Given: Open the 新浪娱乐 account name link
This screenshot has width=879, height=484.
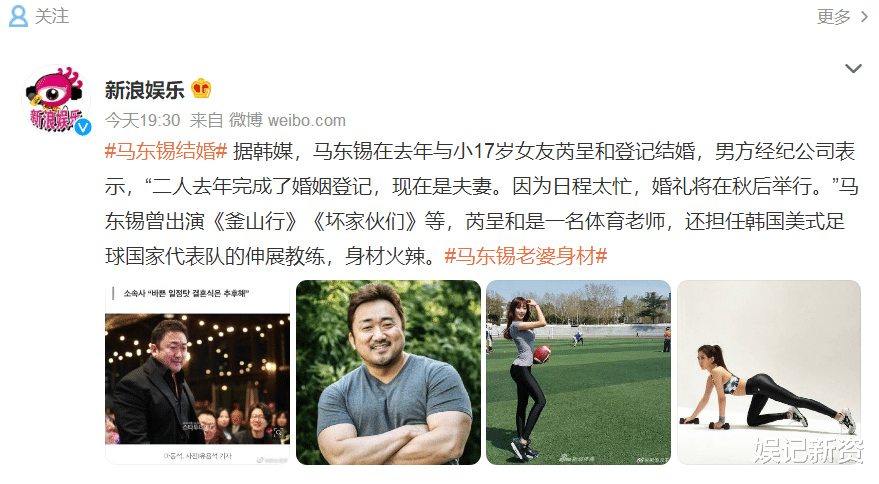Looking at the screenshot, I should coord(145,90).
